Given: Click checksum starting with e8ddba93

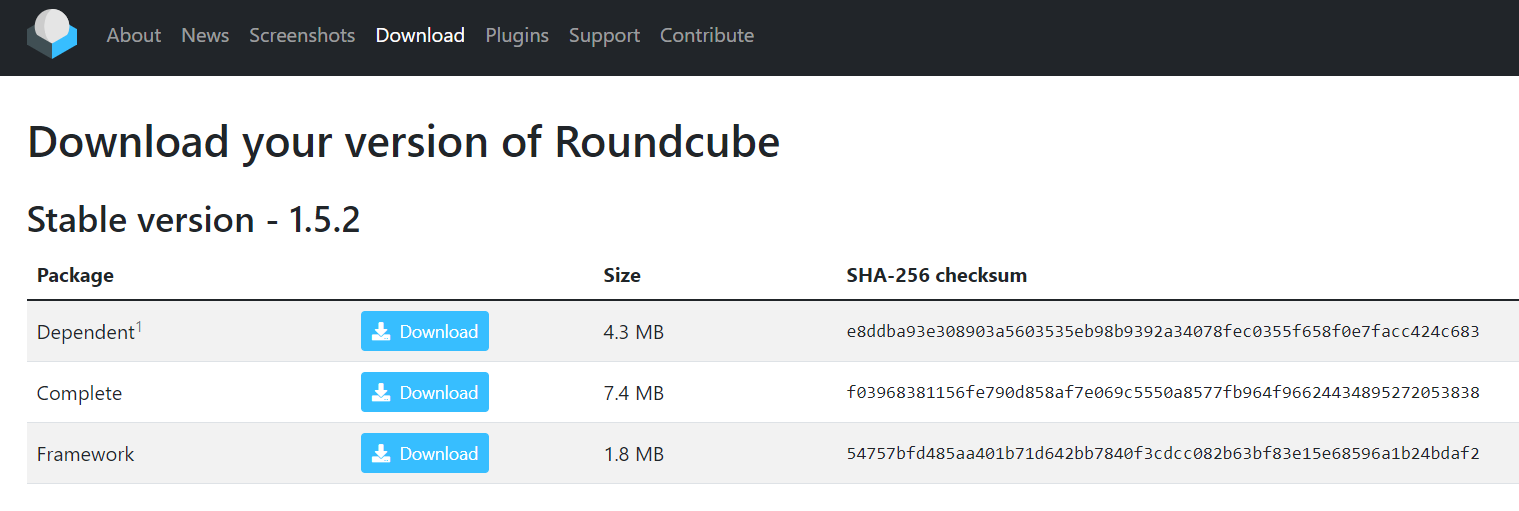Looking at the screenshot, I should coord(1163,332).
